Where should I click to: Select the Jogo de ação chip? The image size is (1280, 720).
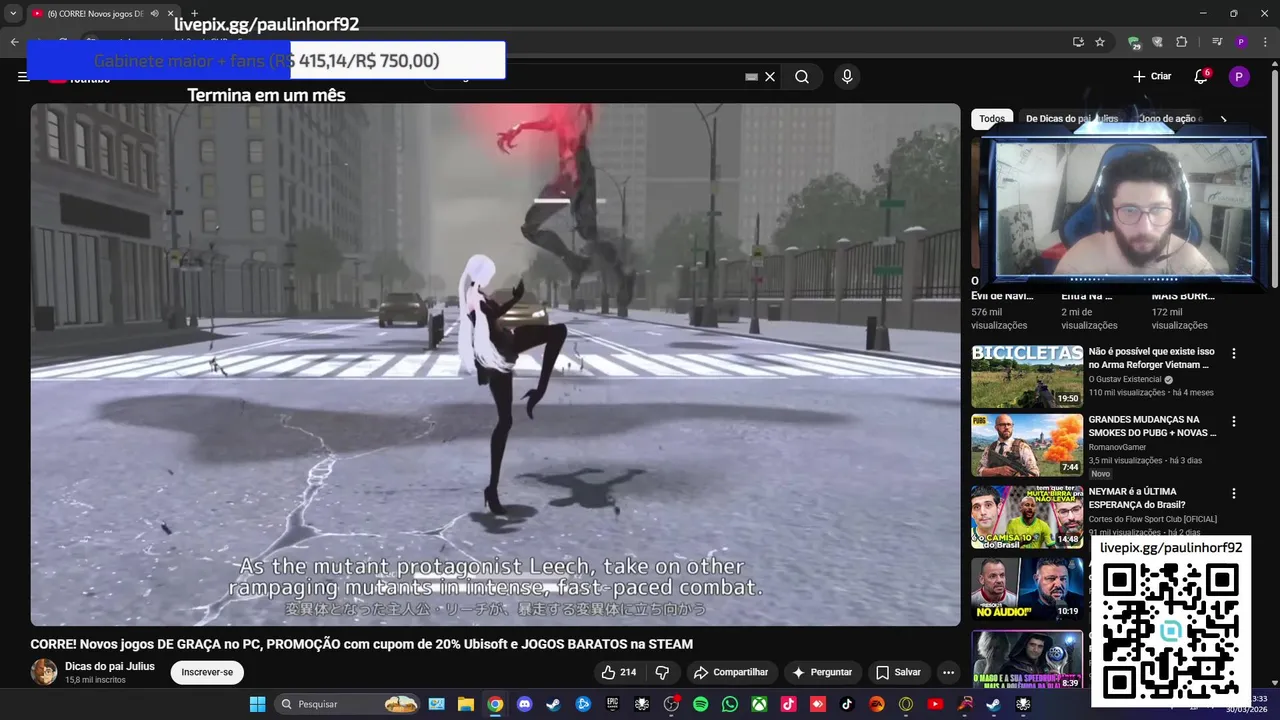1168,119
